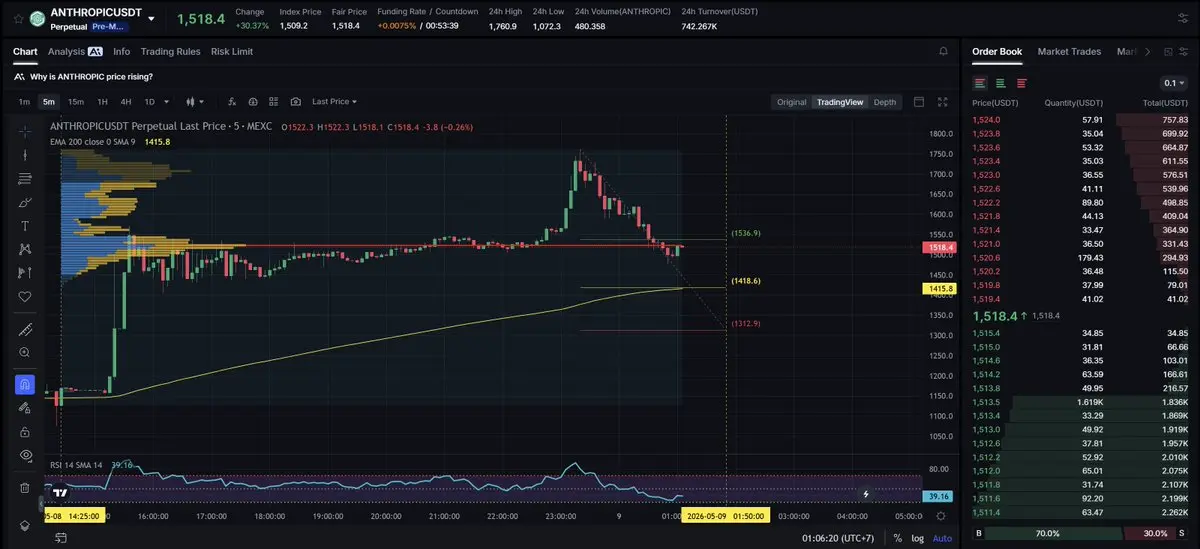Screen dimensions: 1200x549
Task: Switch to the Order Book tab
Action: [997, 51]
